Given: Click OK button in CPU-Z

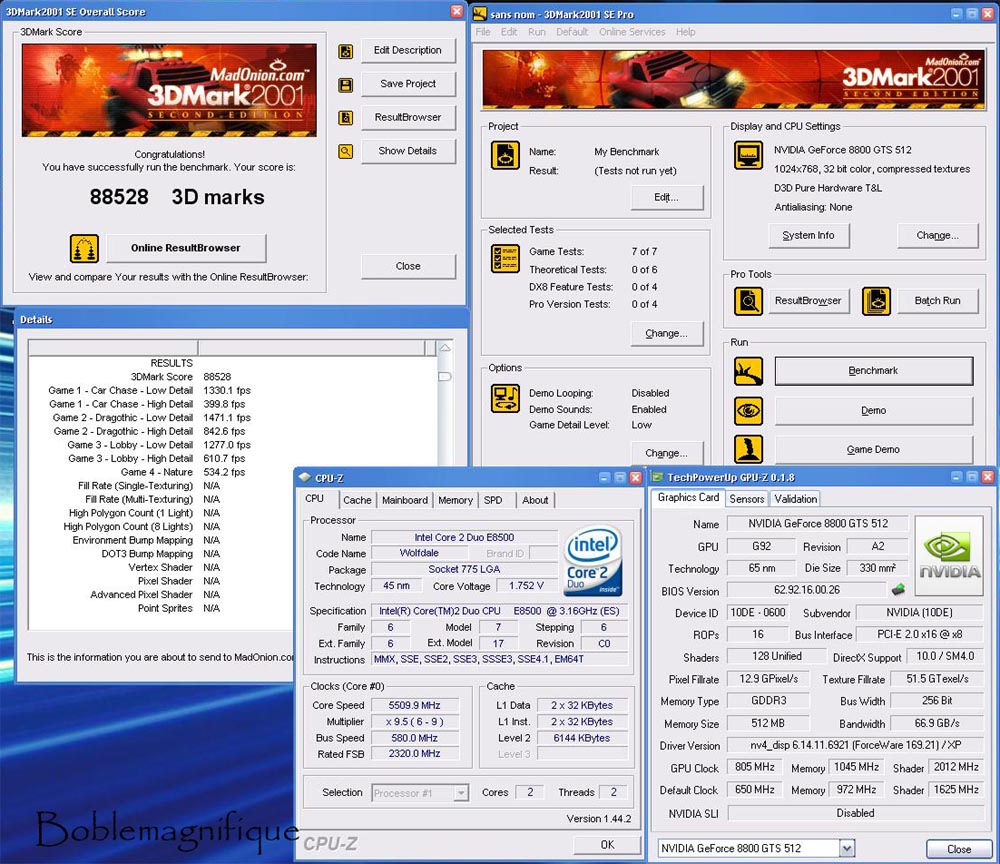Looking at the screenshot, I should [x=607, y=844].
